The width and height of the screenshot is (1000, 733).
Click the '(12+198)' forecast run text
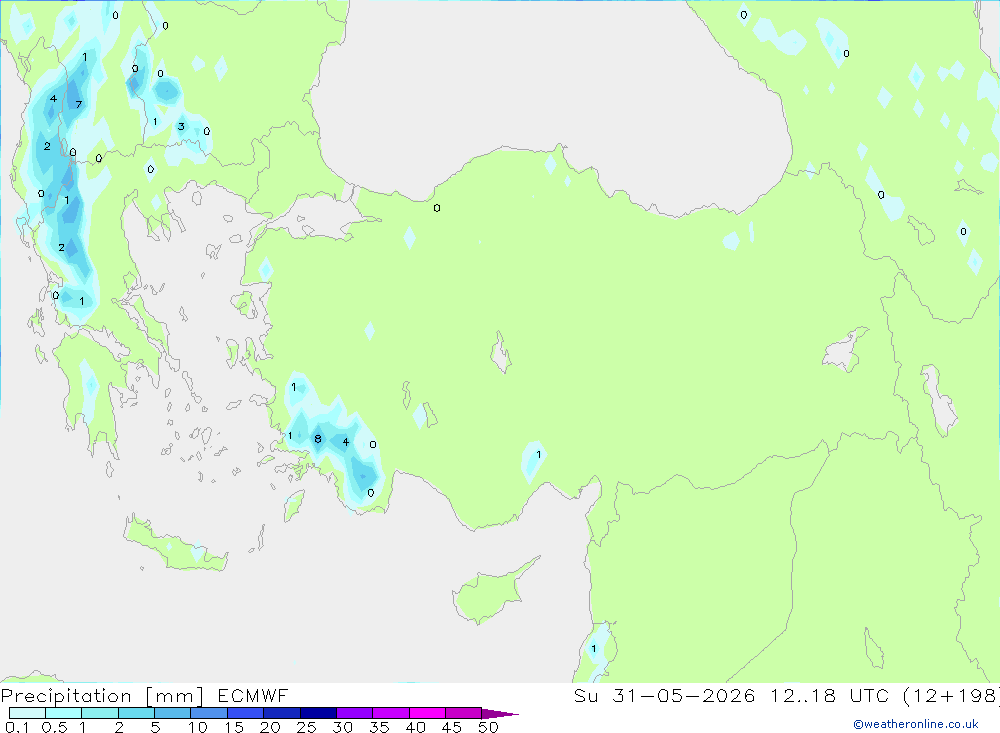(x=952, y=696)
